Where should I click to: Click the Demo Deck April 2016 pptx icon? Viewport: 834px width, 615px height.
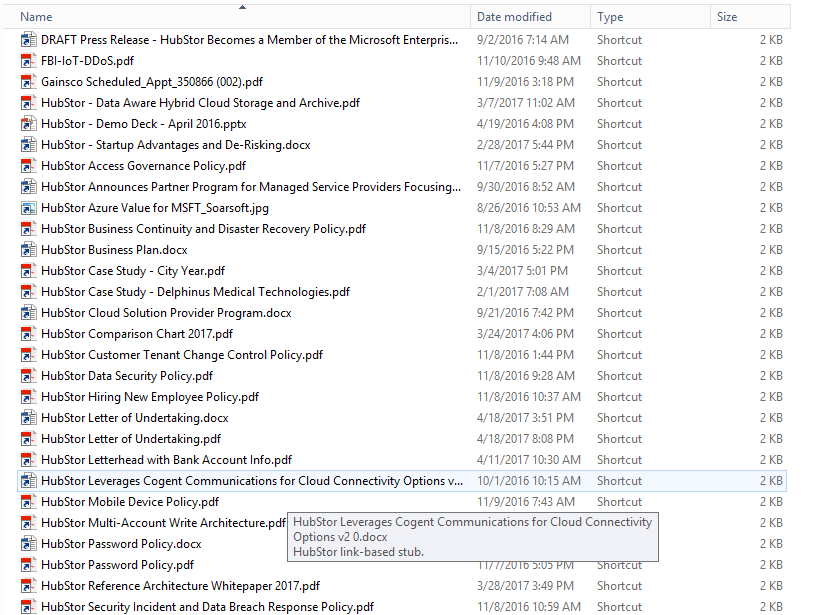pos(28,124)
